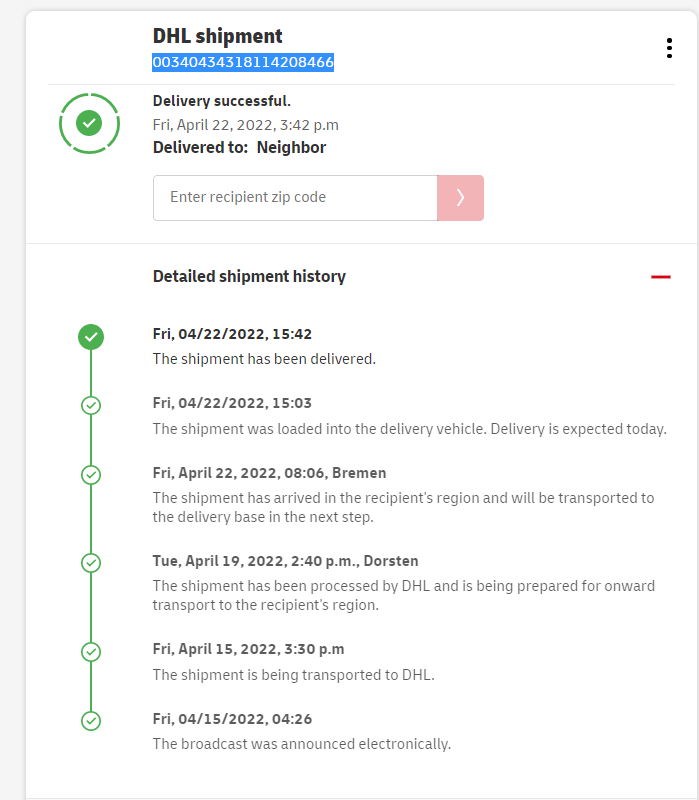The width and height of the screenshot is (699, 800).
Task: Click the Enter recipient zip code field
Action: pos(295,198)
